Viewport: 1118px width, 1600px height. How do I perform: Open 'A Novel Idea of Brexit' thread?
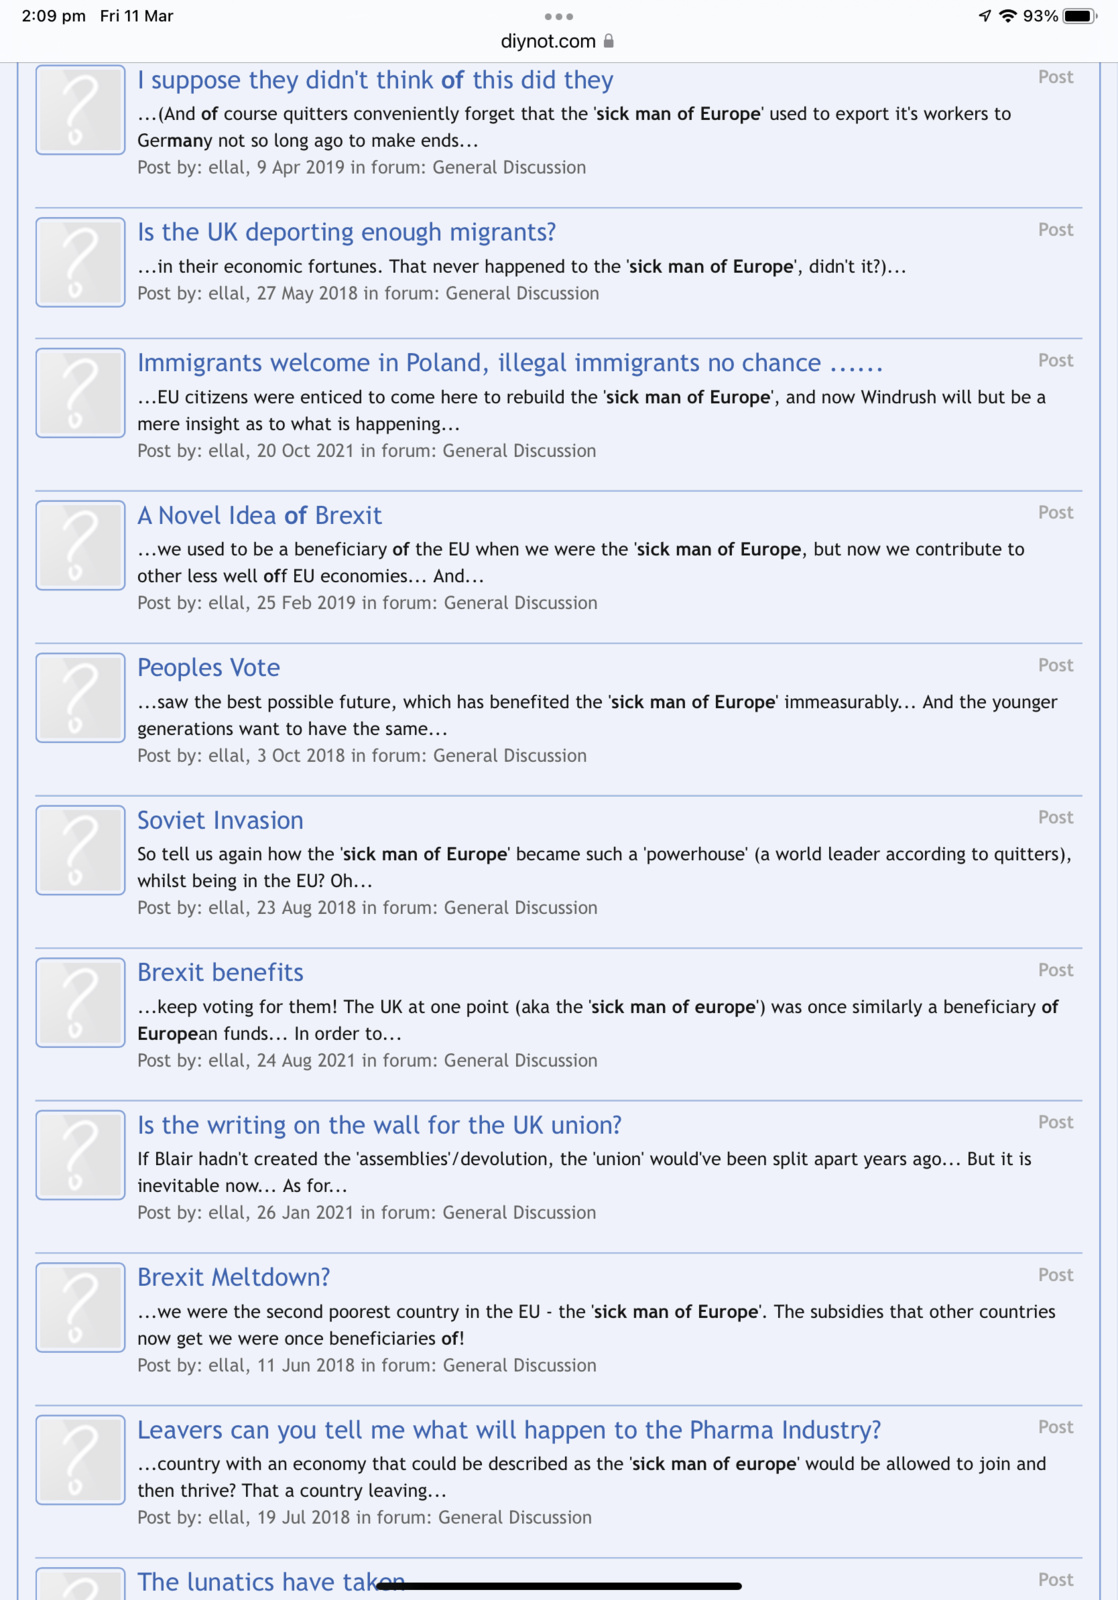(259, 515)
